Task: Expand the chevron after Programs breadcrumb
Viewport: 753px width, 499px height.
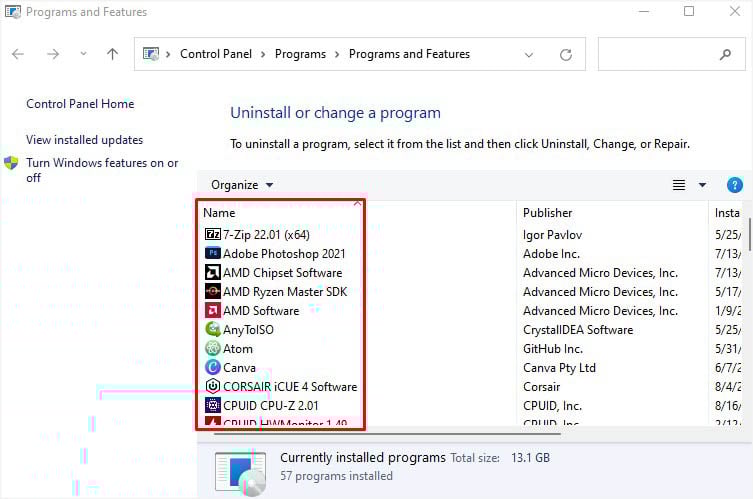Action: pos(337,54)
